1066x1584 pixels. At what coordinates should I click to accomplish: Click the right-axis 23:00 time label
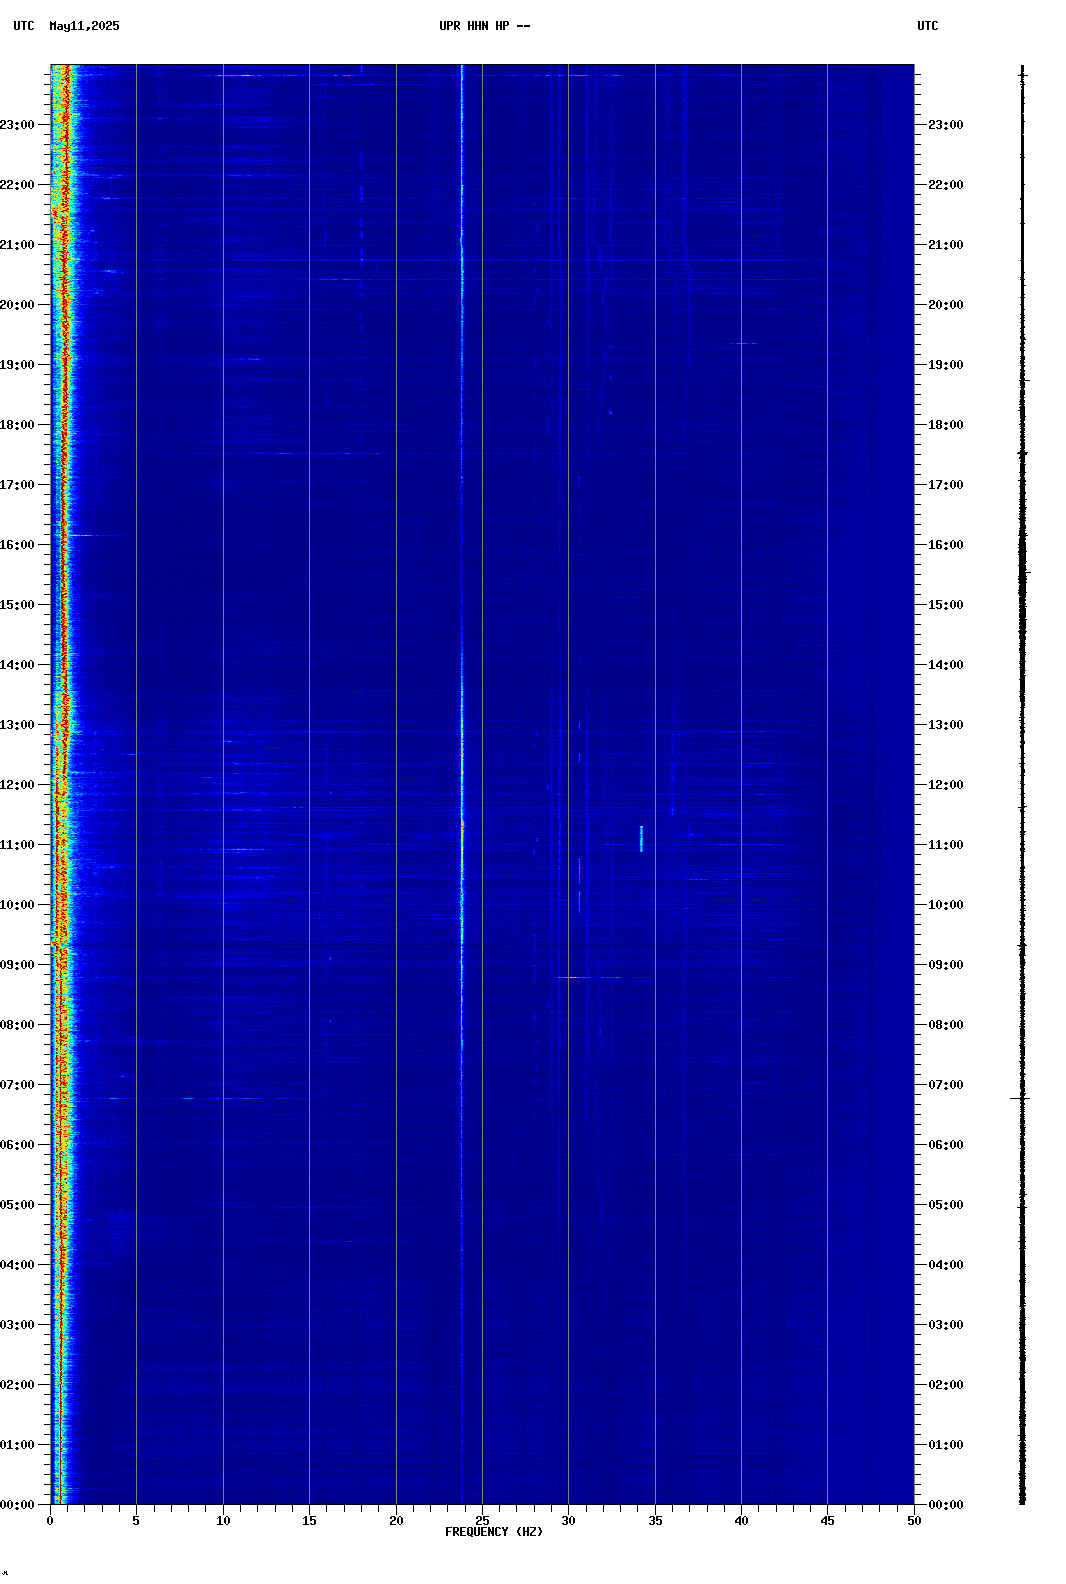pos(946,125)
